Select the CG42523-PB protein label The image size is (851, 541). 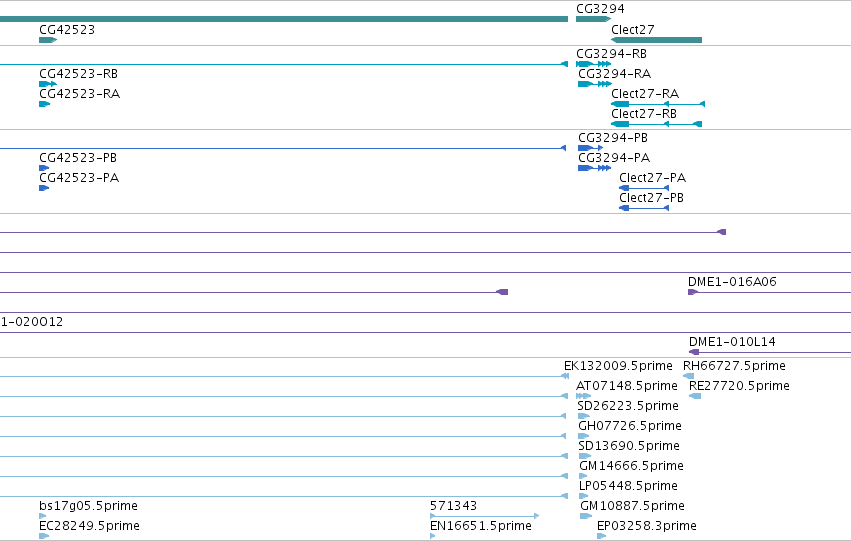78,158
